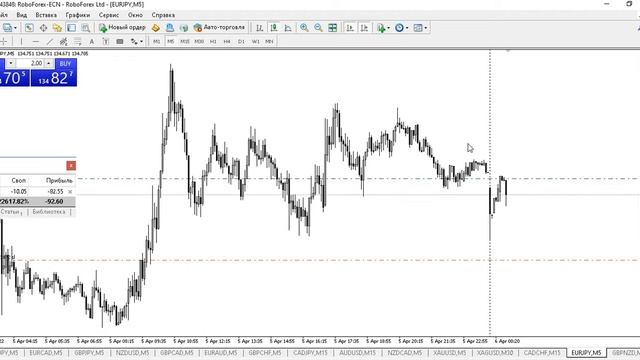This screenshot has width=640, height=360.
Task: Open the Сервис menu
Action: 109,15
